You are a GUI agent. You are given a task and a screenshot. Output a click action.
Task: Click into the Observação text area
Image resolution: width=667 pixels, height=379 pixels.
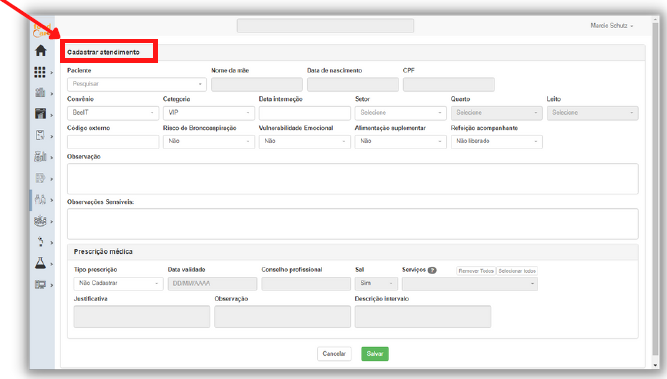[353, 179]
